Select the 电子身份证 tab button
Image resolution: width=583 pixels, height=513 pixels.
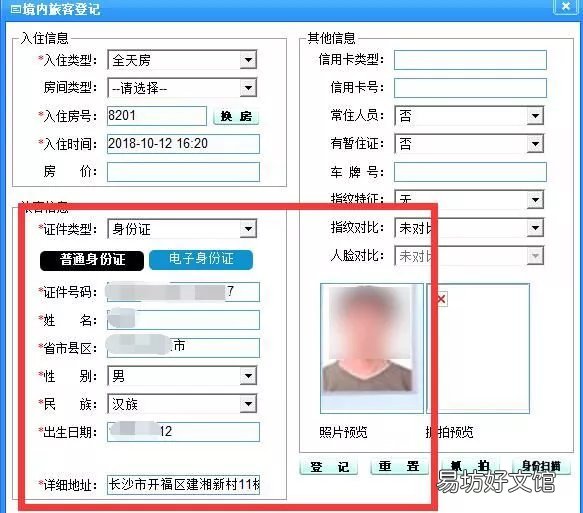[x=201, y=259]
